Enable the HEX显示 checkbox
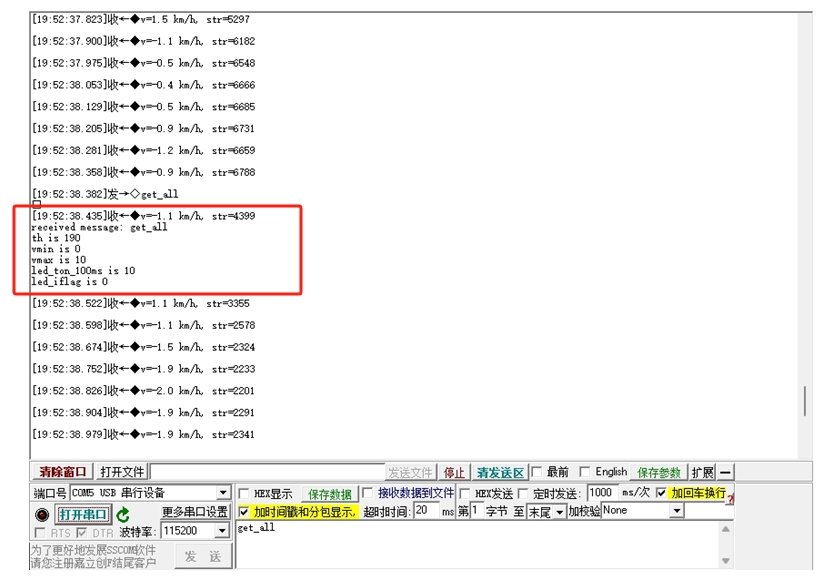The height and width of the screenshot is (580, 818). [244, 494]
